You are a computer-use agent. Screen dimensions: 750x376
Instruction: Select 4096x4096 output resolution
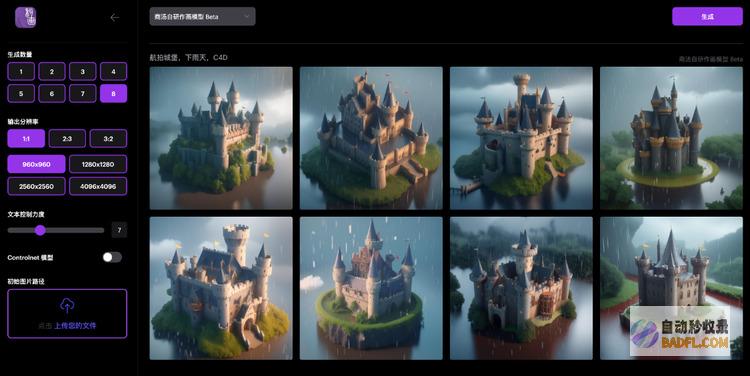click(x=98, y=186)
